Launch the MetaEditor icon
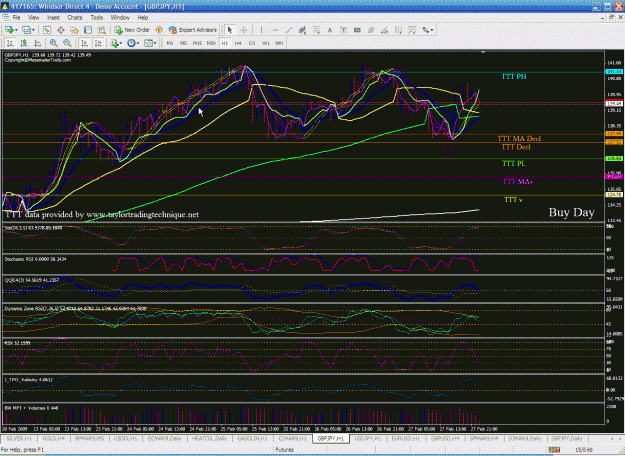This screenshot has width=625, height=456. click(x=159, y=30)
